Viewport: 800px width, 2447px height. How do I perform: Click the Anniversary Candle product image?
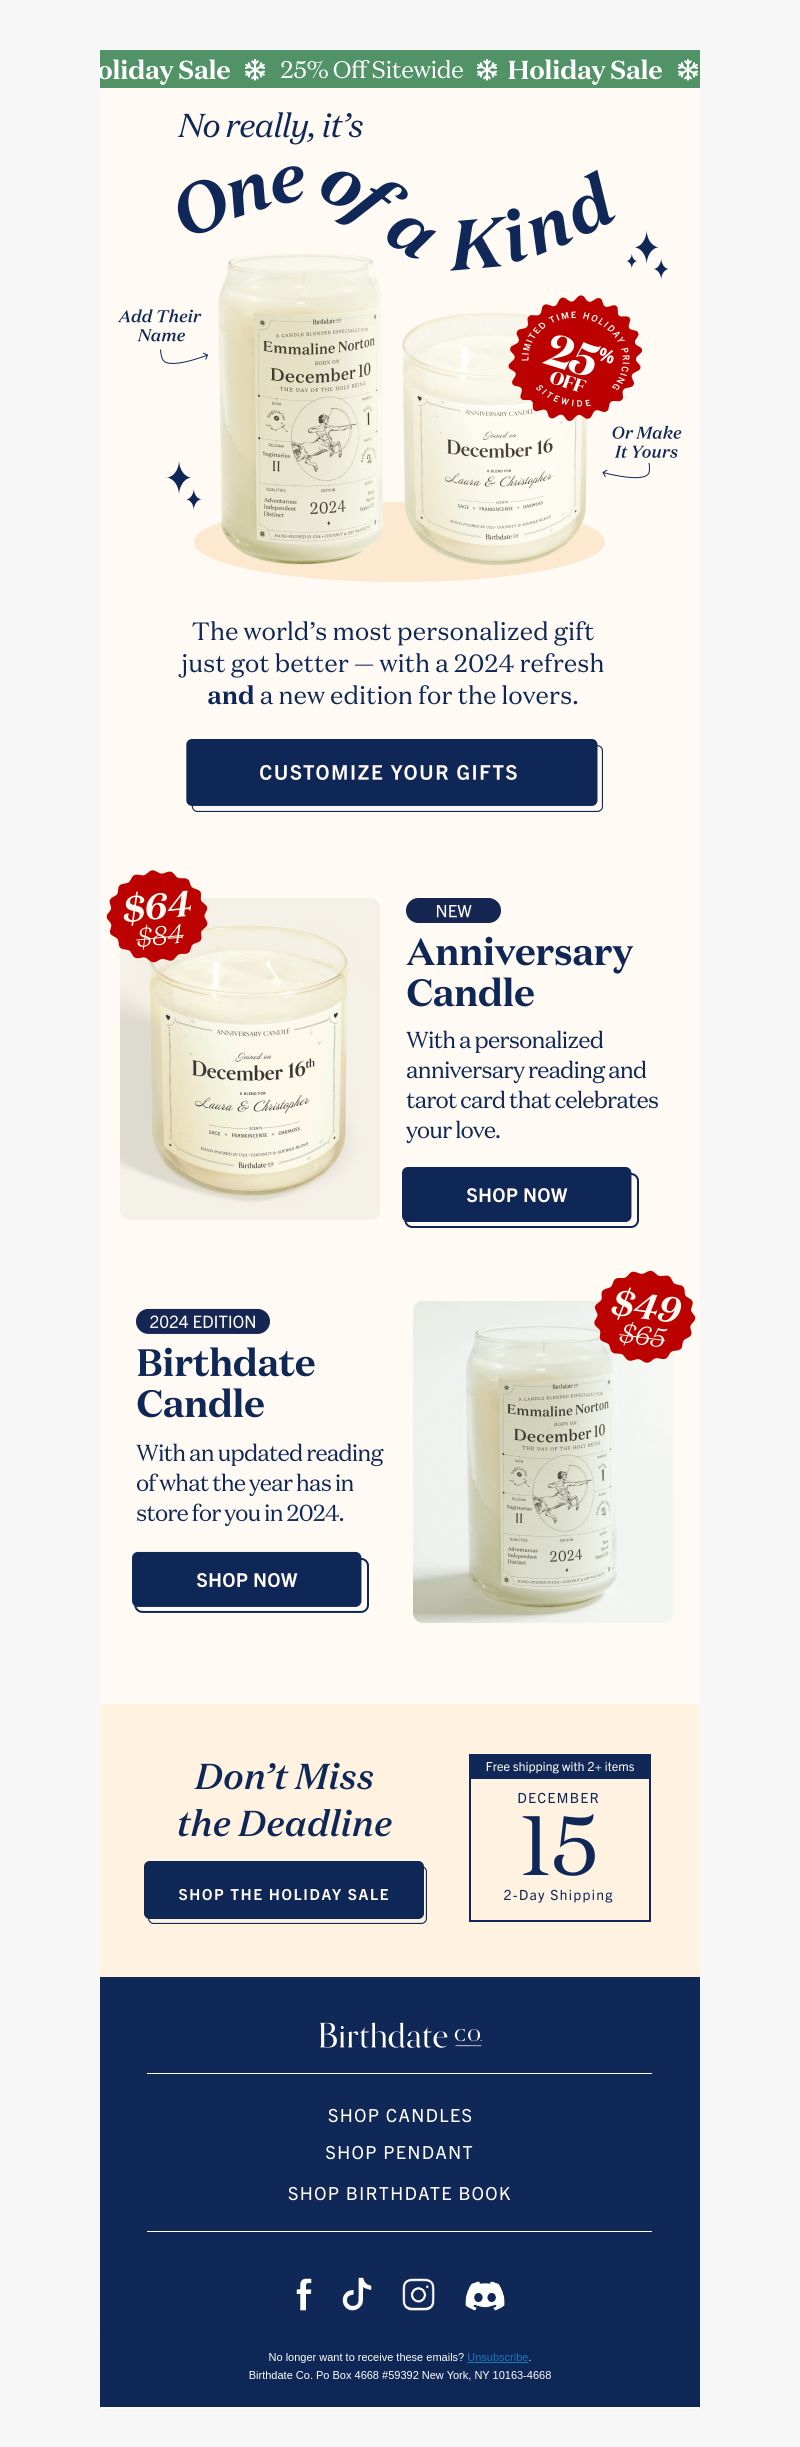pyautogui.click(x=250, y=1058)
